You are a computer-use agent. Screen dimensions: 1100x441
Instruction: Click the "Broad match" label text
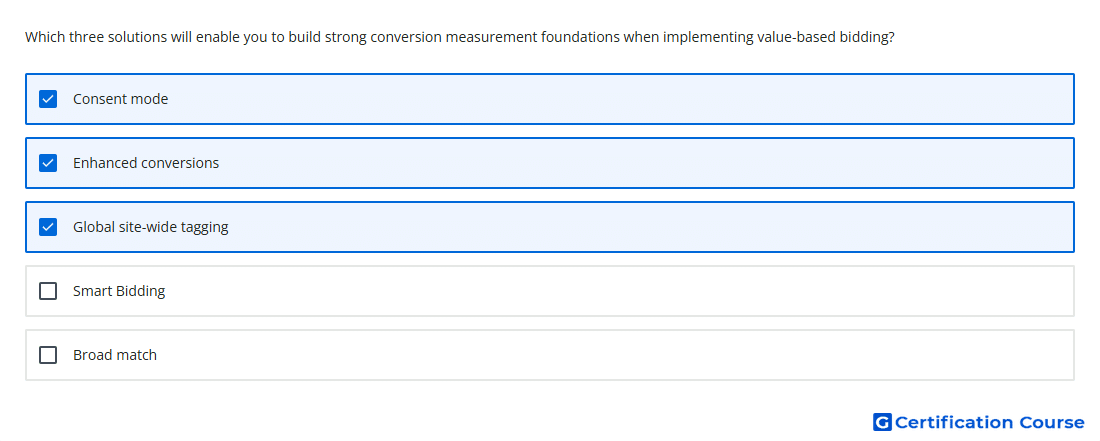tap(115, 355)
